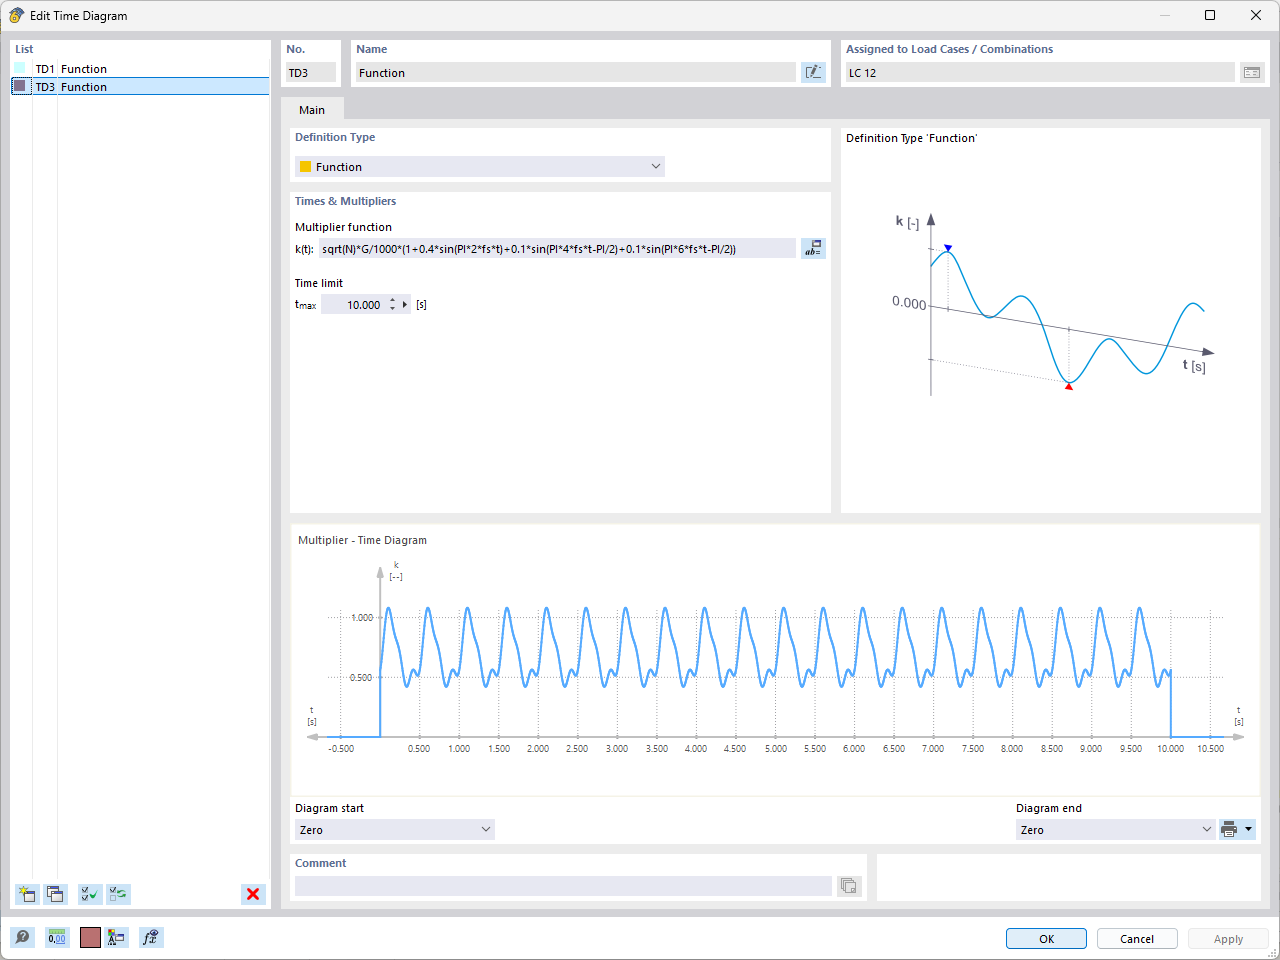The height and width of the screenshot is (960, 1280).
Task: Delete the selected time diagram
Action: tap(253, 894)
